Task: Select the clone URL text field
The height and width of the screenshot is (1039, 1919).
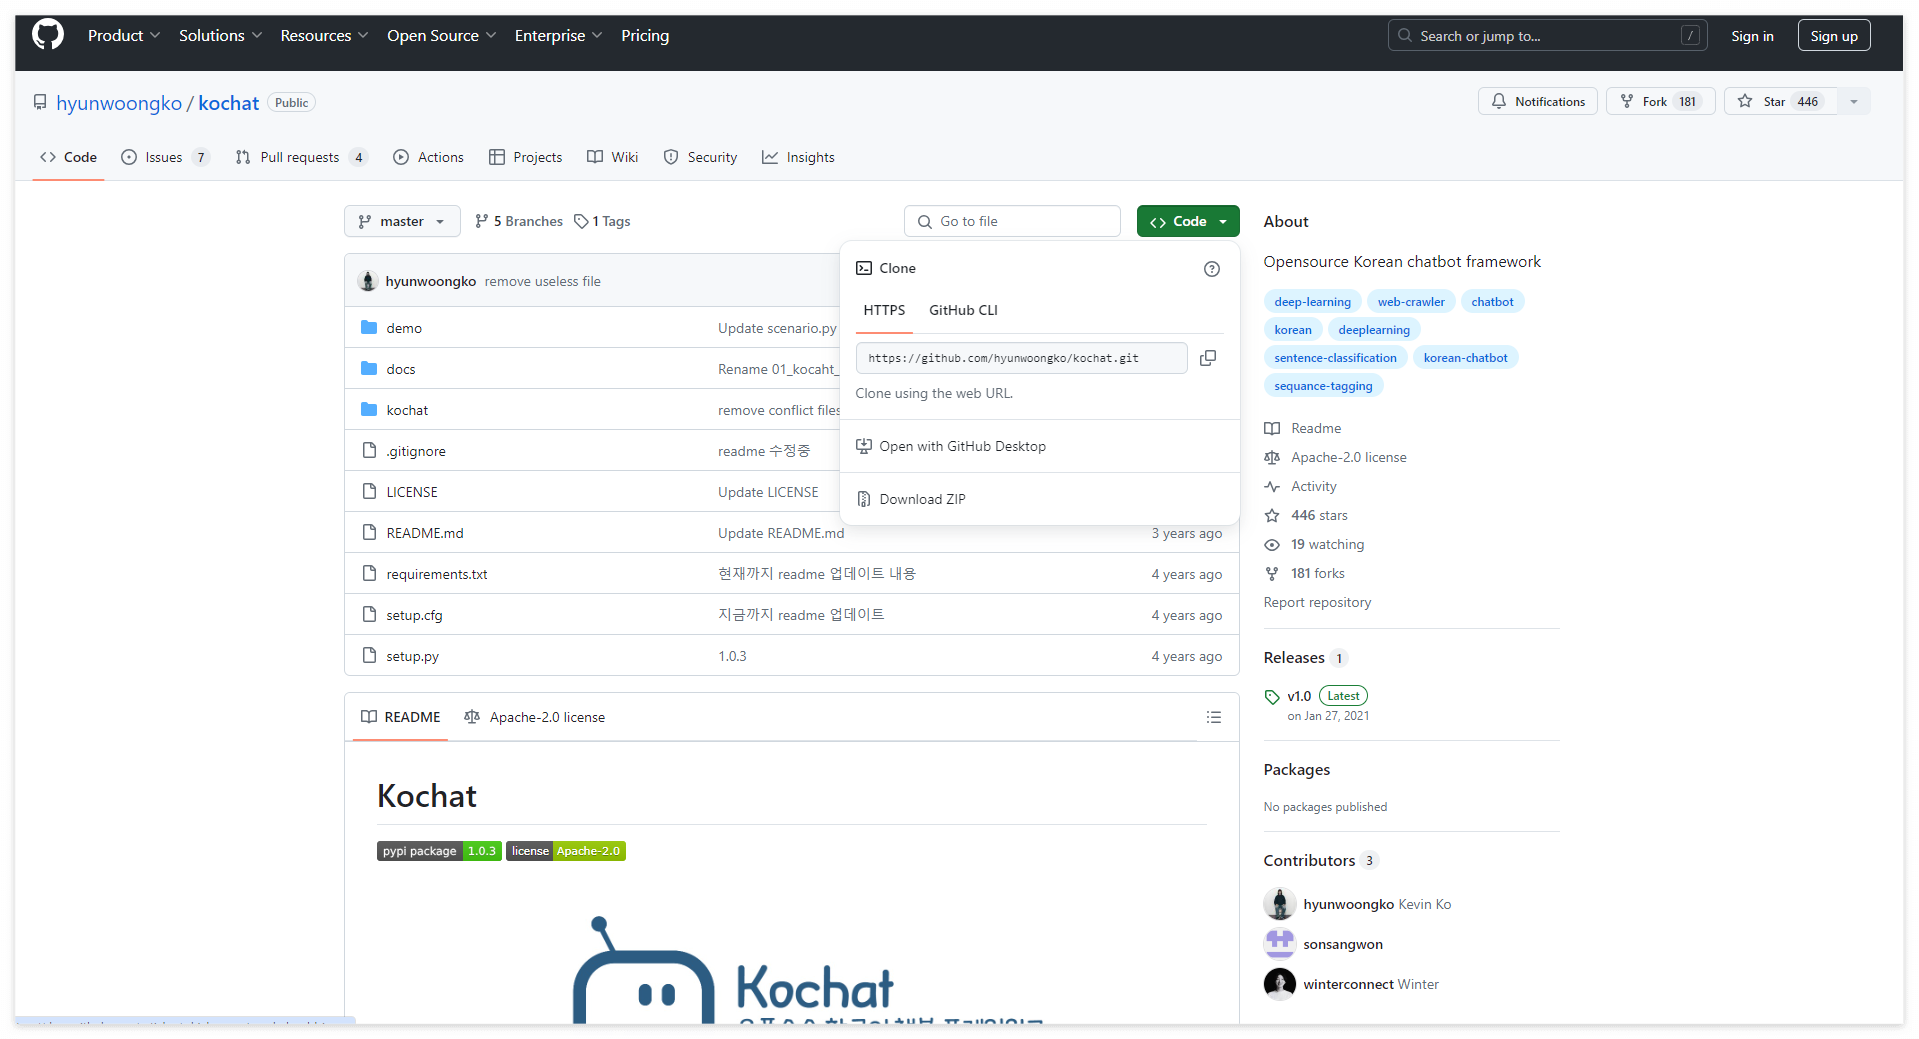Action: point(1021,358)
